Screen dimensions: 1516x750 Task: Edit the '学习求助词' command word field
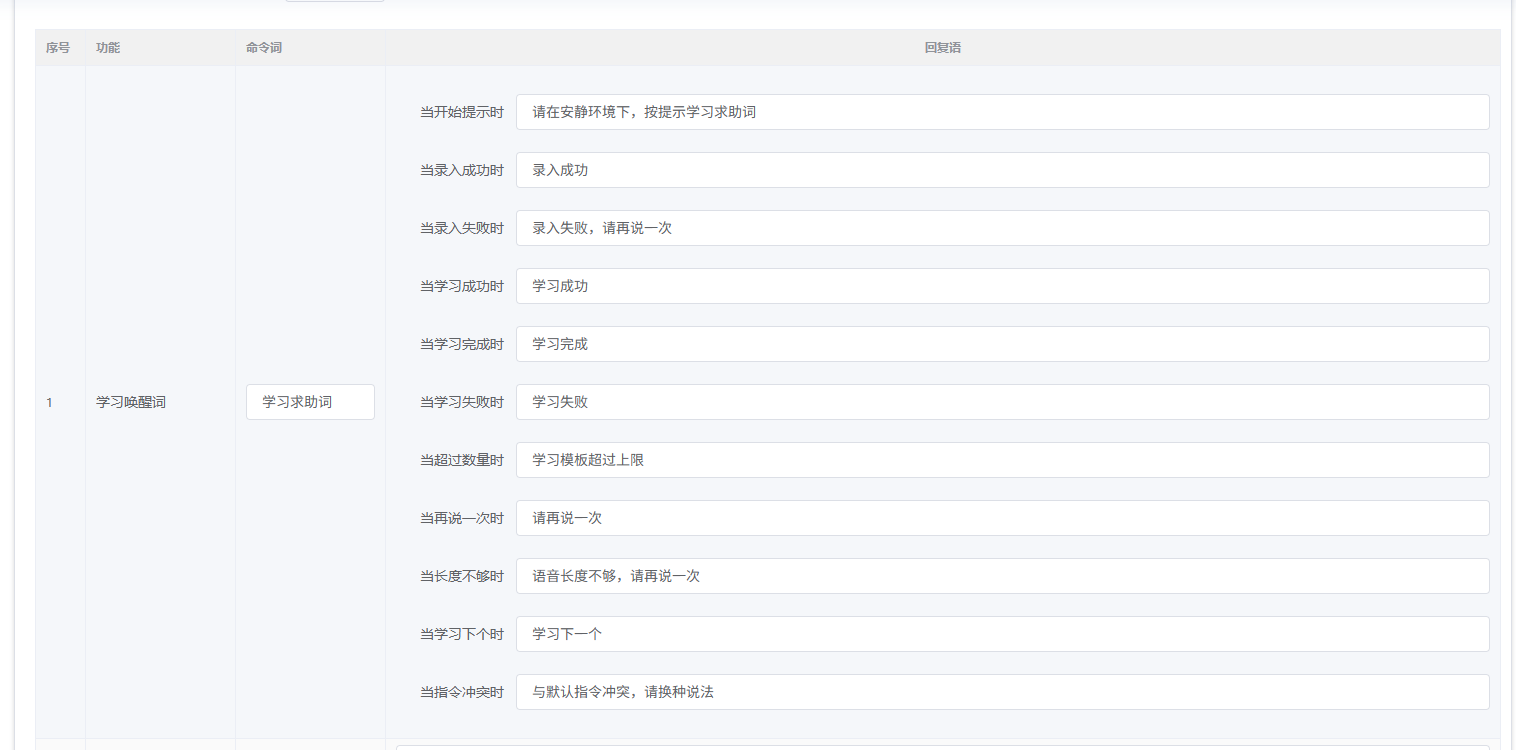tap(310, 402)
